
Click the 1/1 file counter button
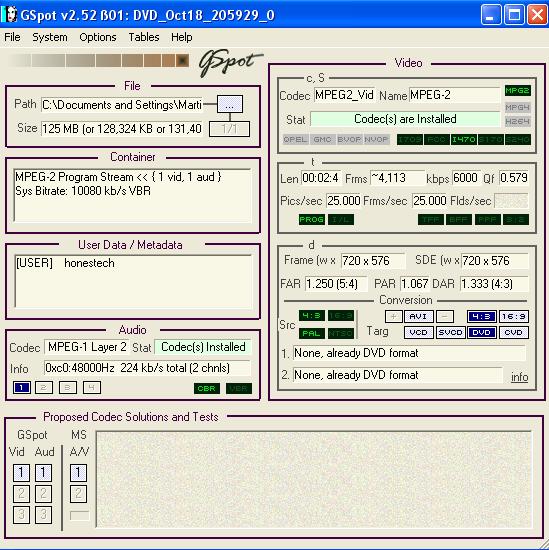[229, 129]
